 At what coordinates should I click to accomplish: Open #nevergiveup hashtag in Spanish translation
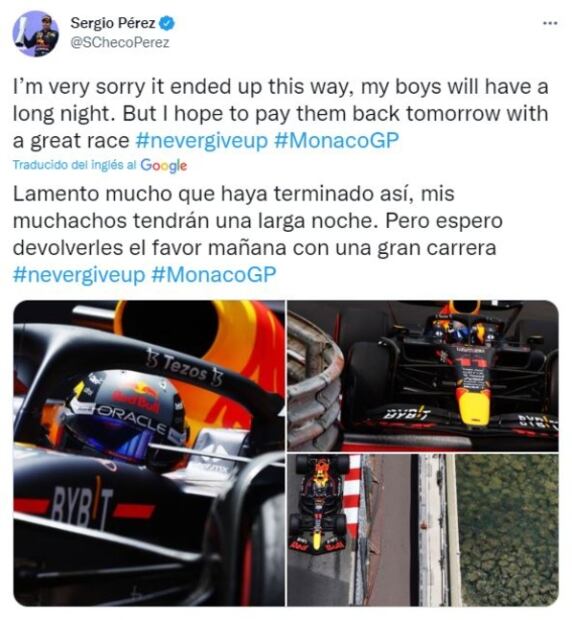click(x=79, y=275)
